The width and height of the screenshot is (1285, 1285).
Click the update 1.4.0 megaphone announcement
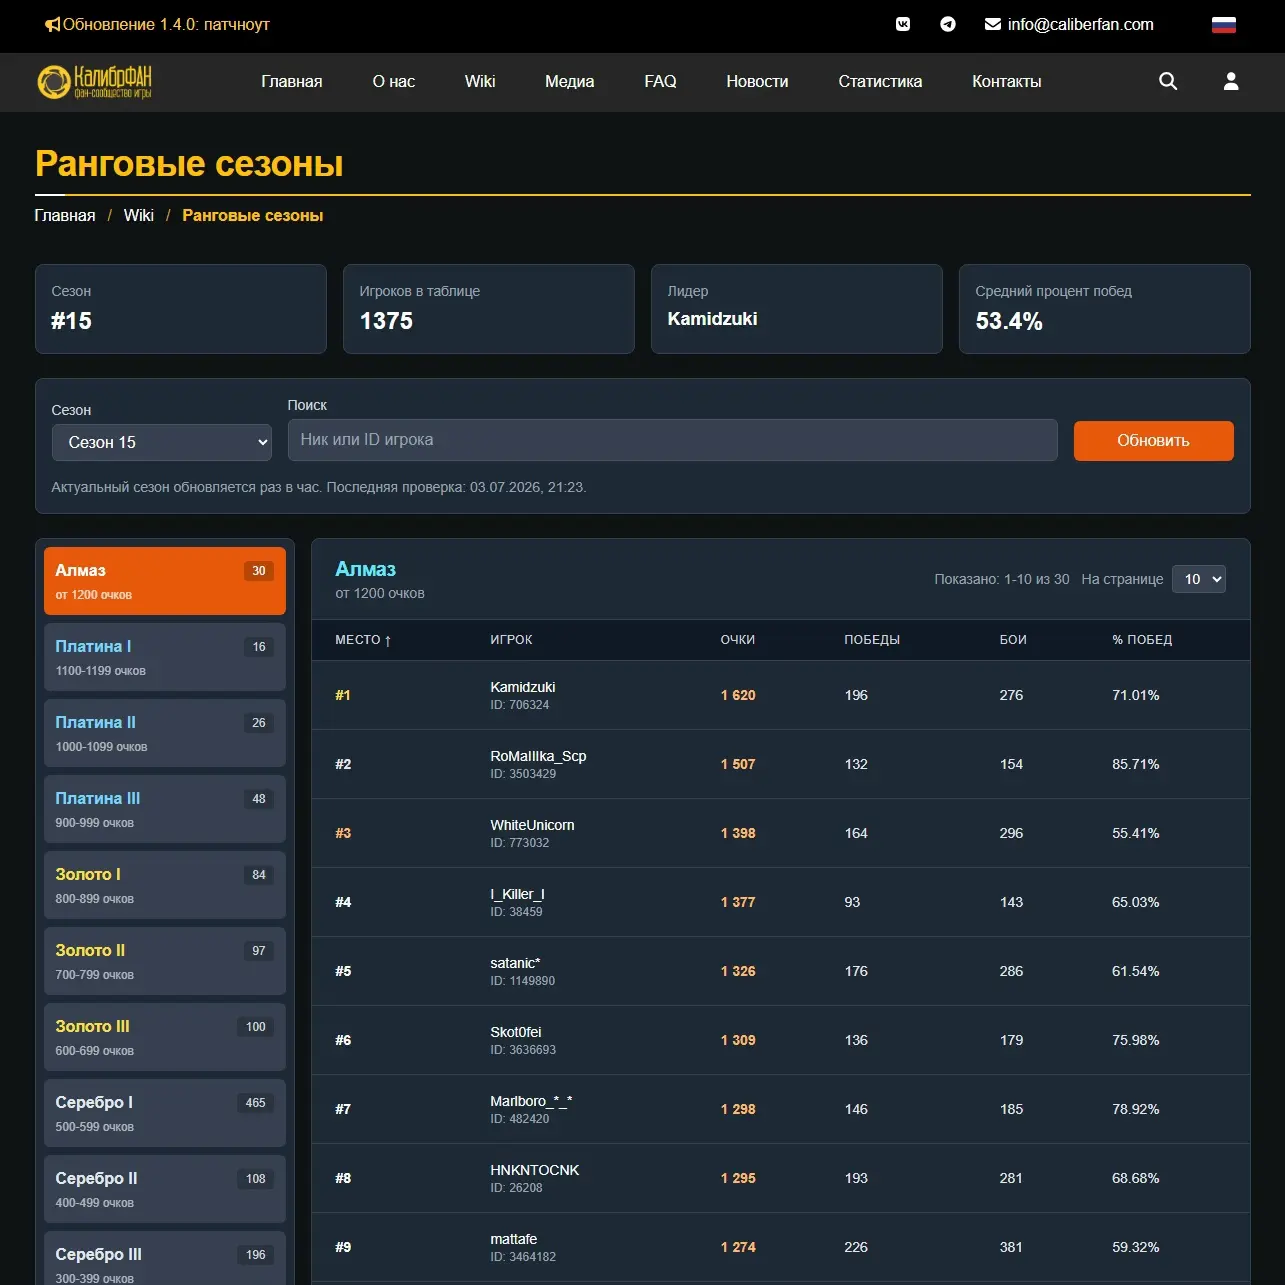[157, 24]
